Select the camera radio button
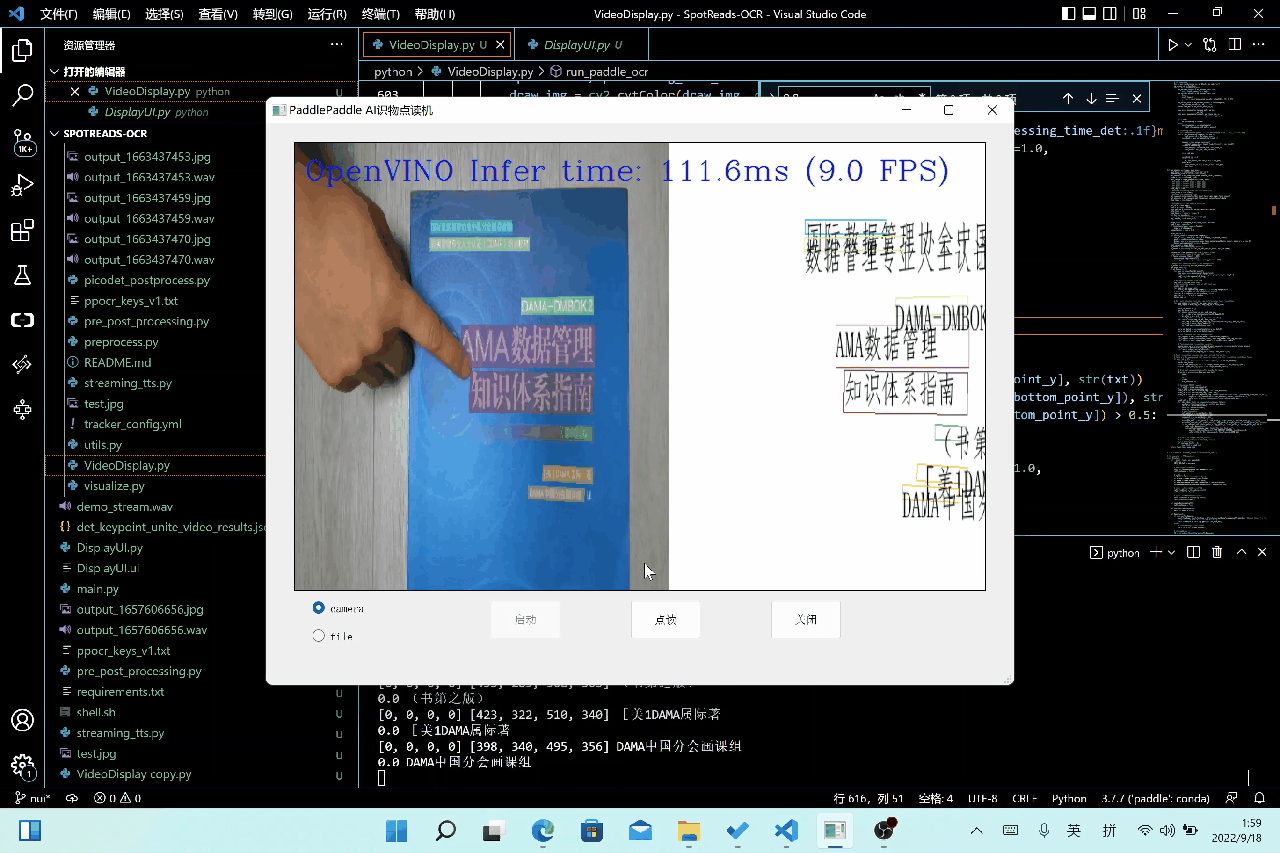The height and width of the screenshot is (853, 1280). point(319,608)
